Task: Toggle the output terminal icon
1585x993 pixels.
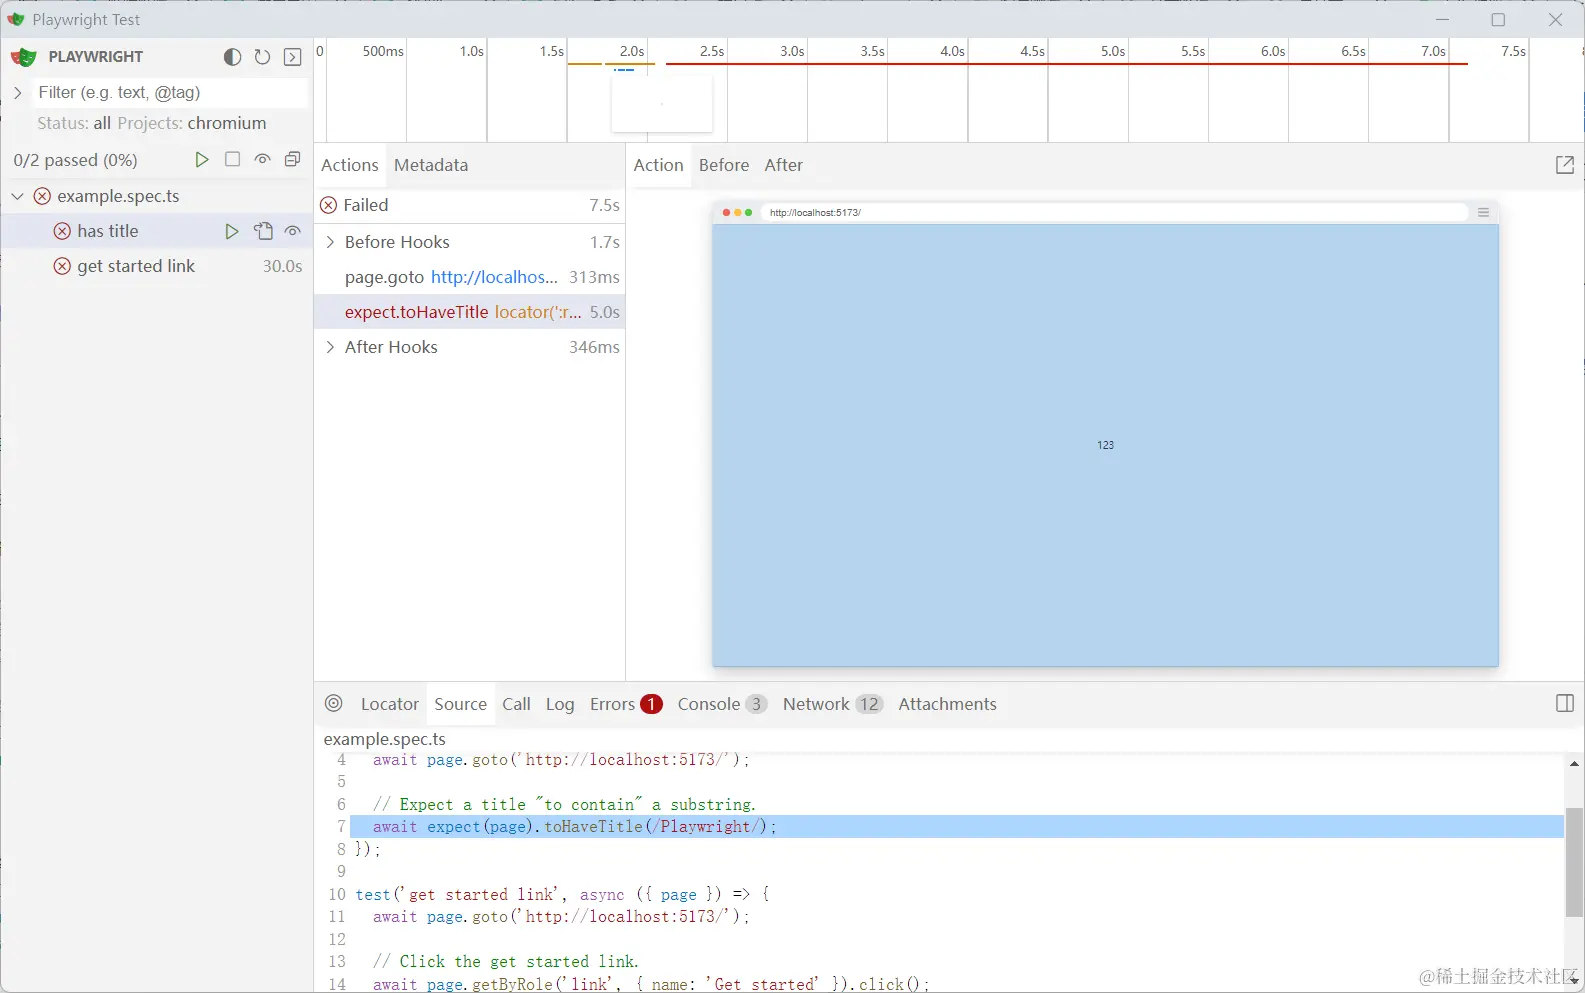Action: (x=292, y=57)
